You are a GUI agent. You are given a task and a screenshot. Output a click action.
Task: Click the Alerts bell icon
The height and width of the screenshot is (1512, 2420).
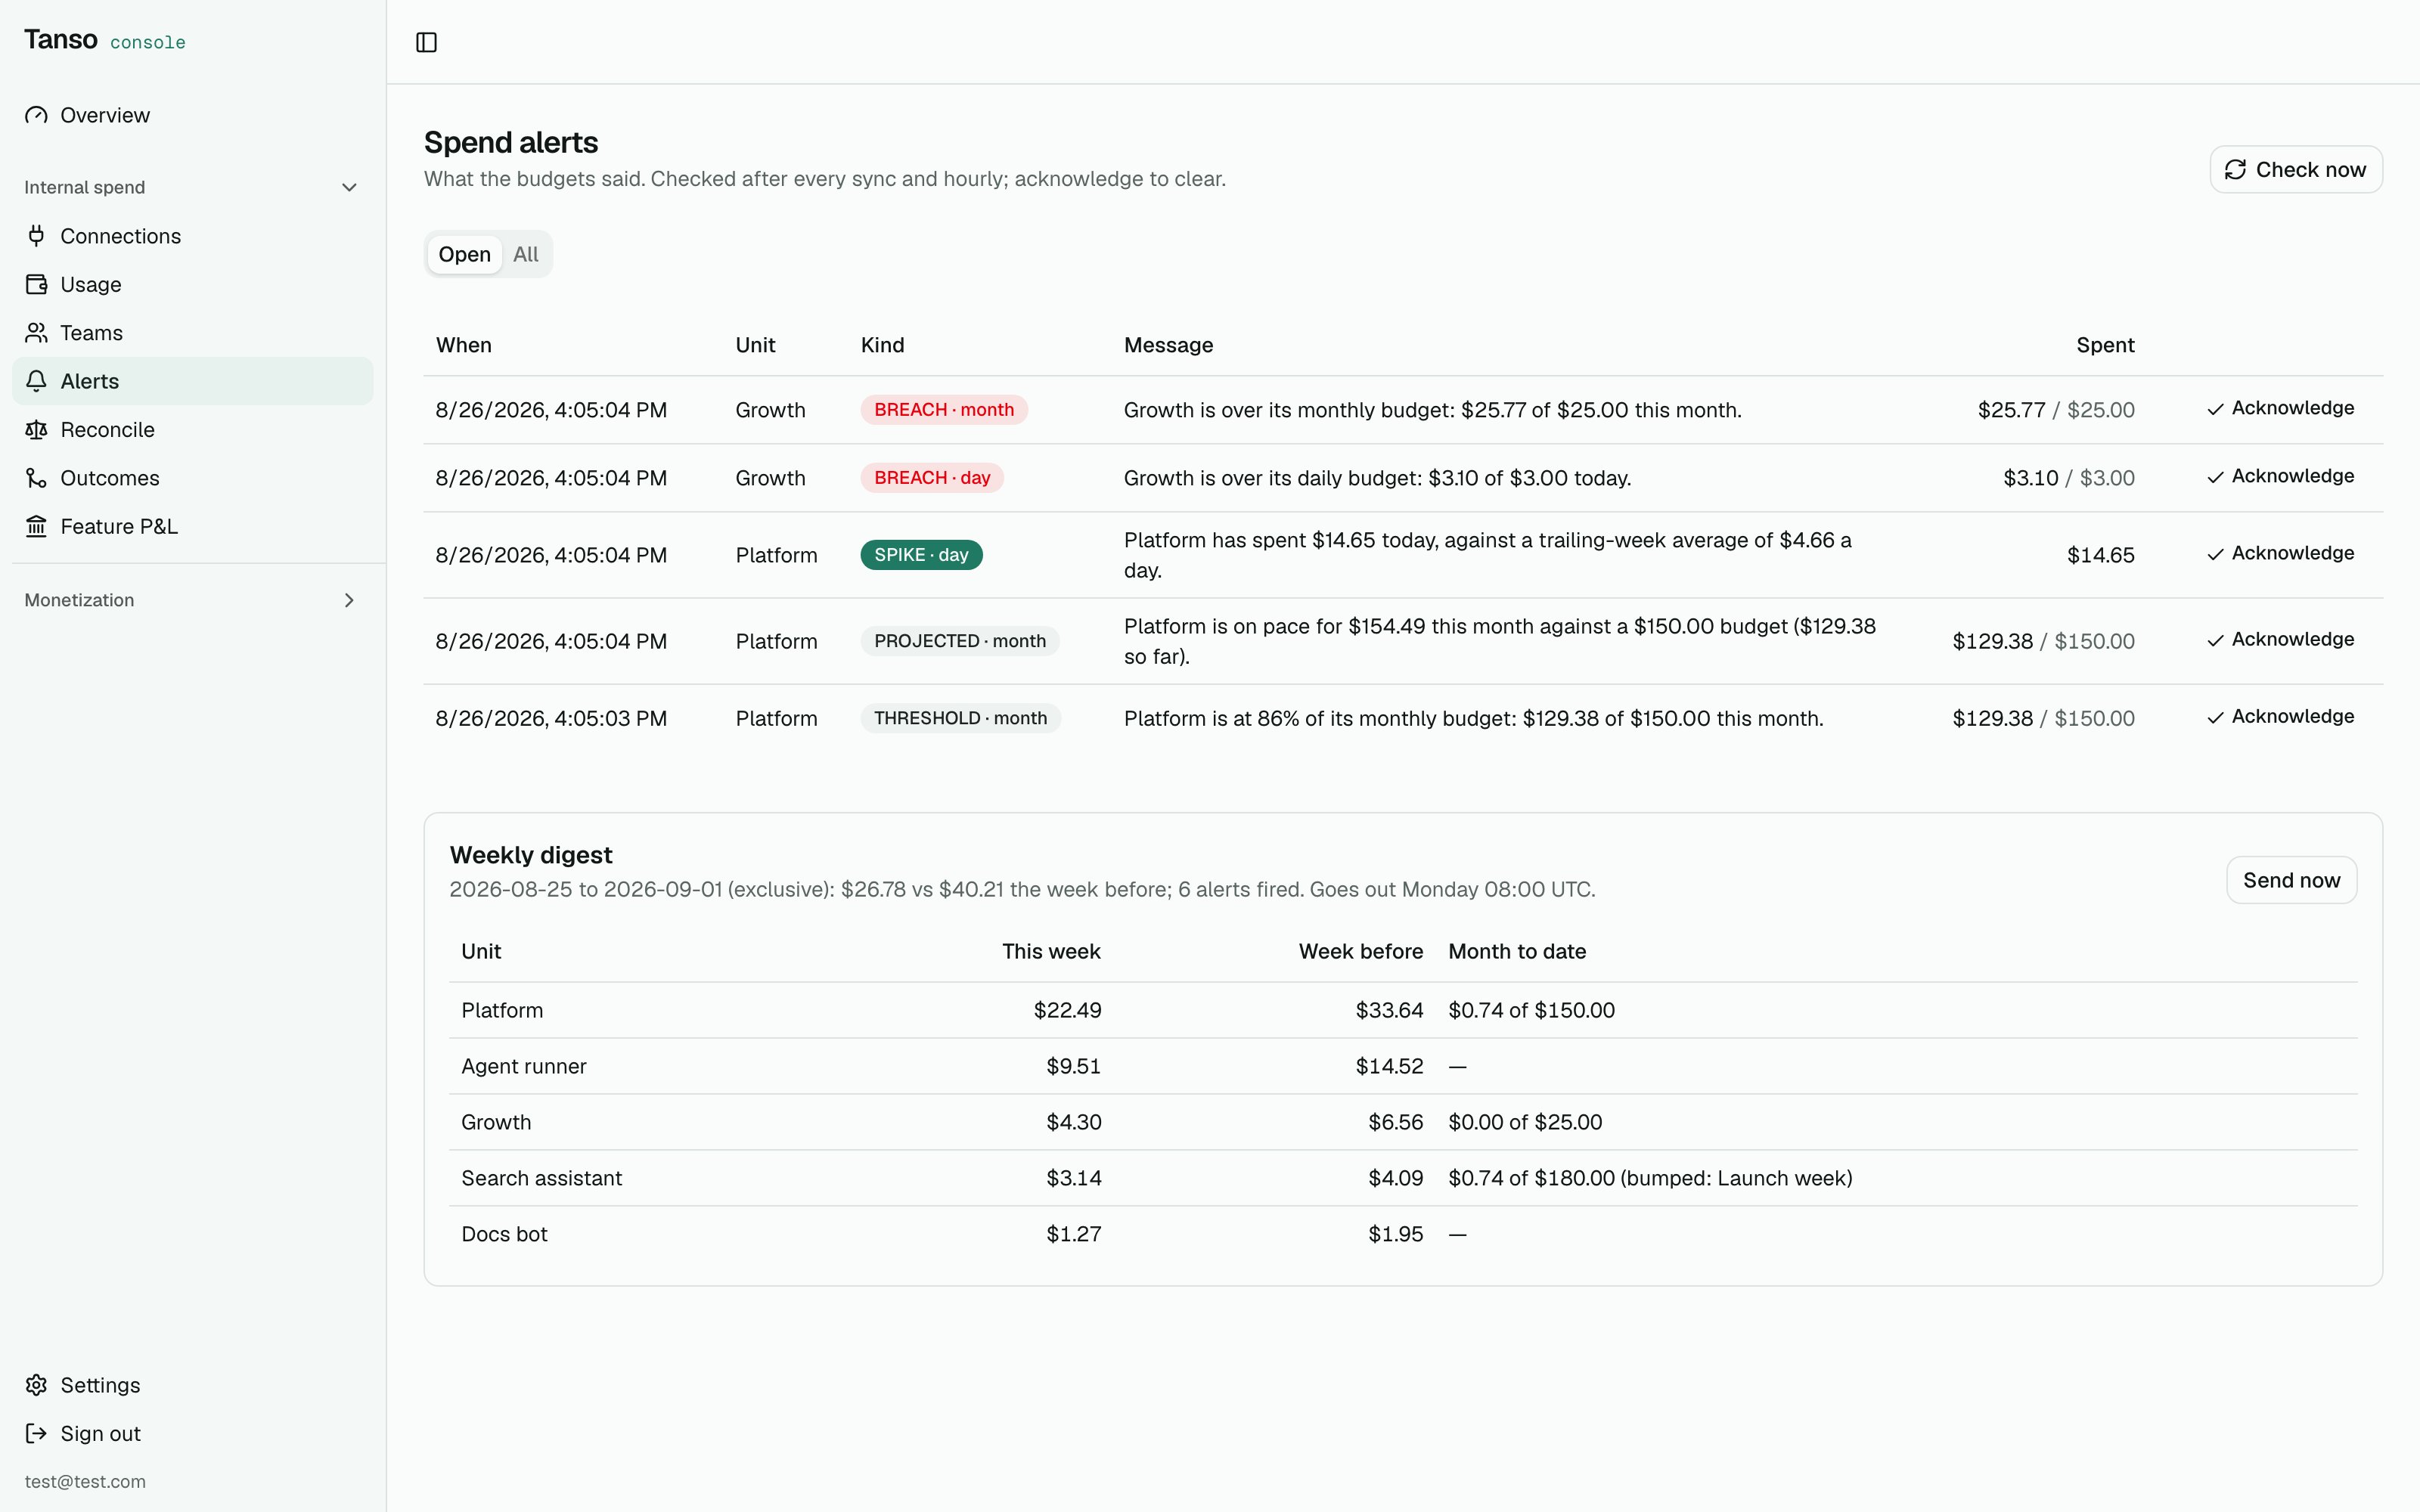pos(36,381)
